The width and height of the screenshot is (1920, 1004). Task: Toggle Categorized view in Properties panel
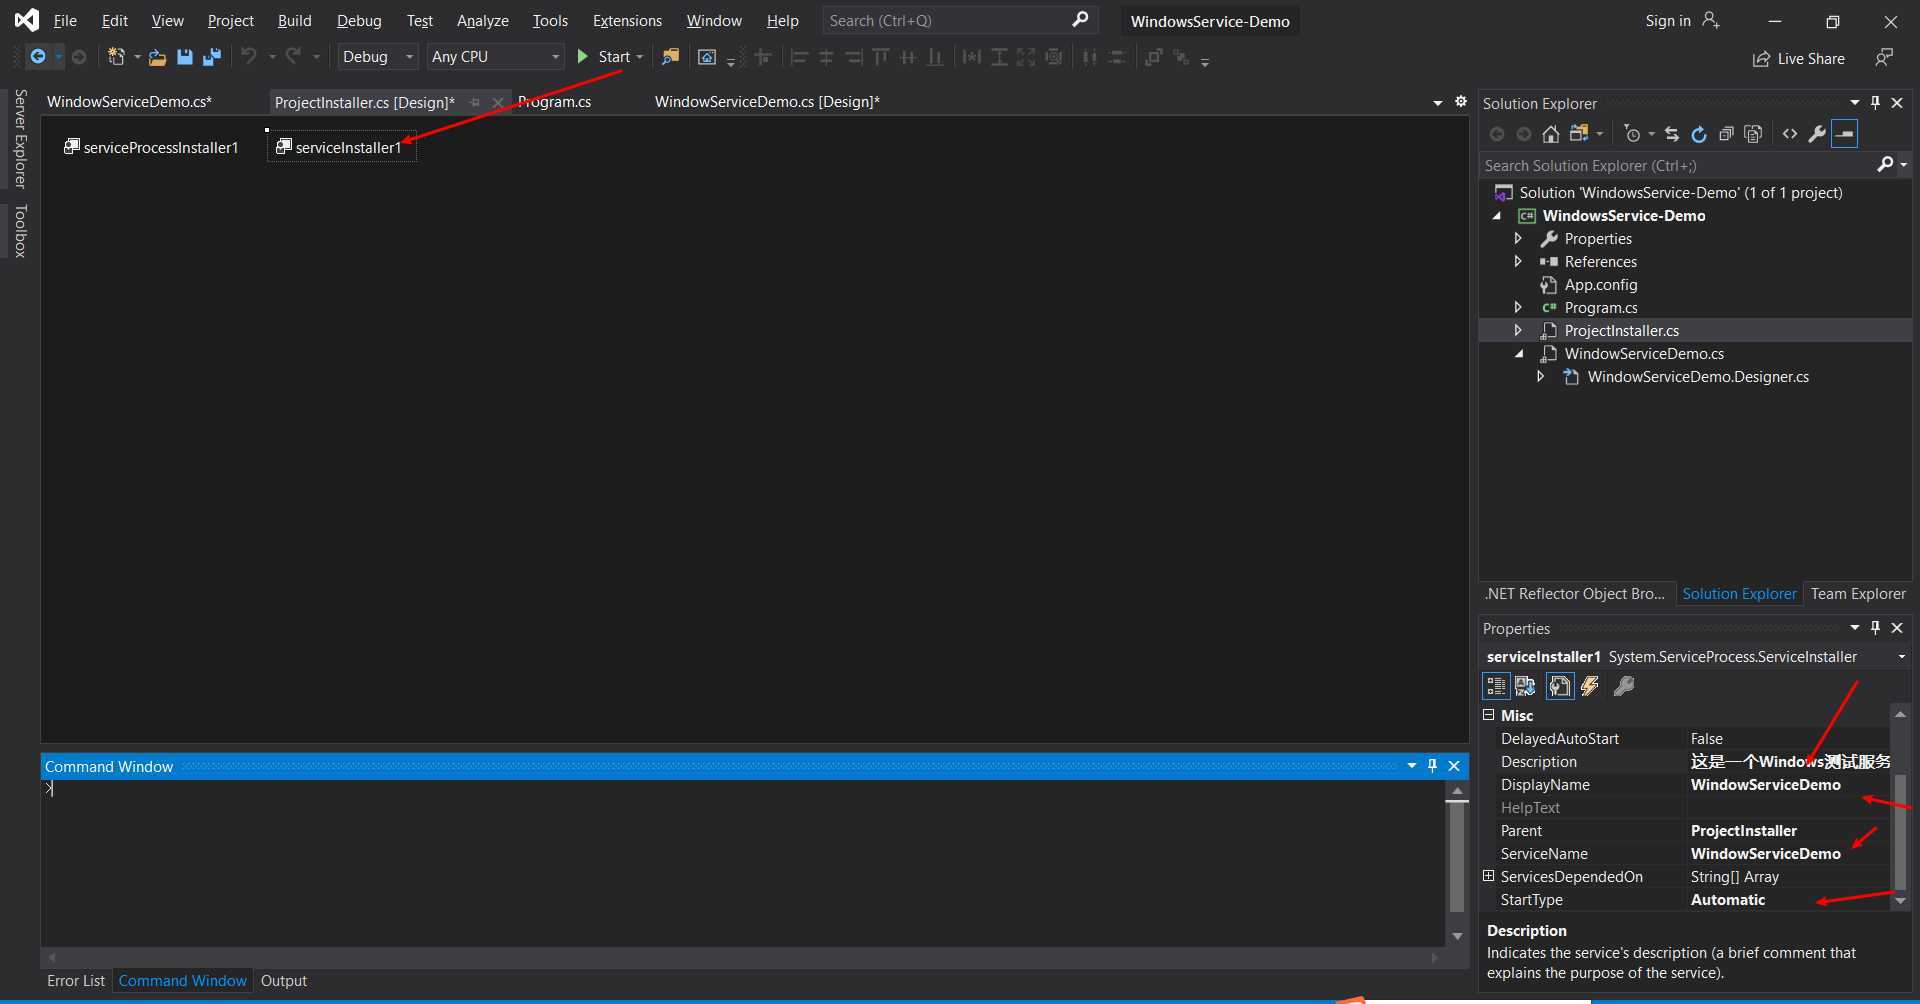1496,686
